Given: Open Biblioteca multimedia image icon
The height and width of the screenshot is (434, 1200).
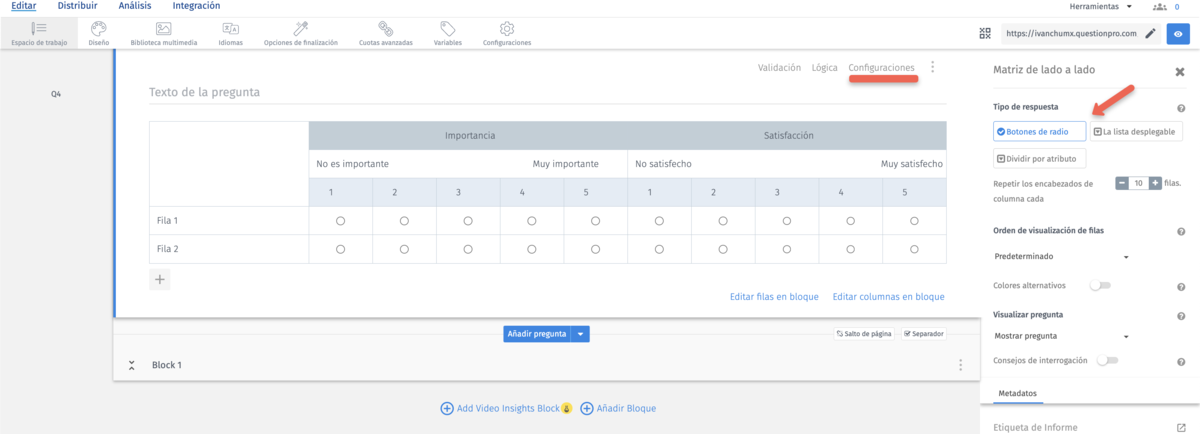Looking at the screenshot, I should point(164,30).
